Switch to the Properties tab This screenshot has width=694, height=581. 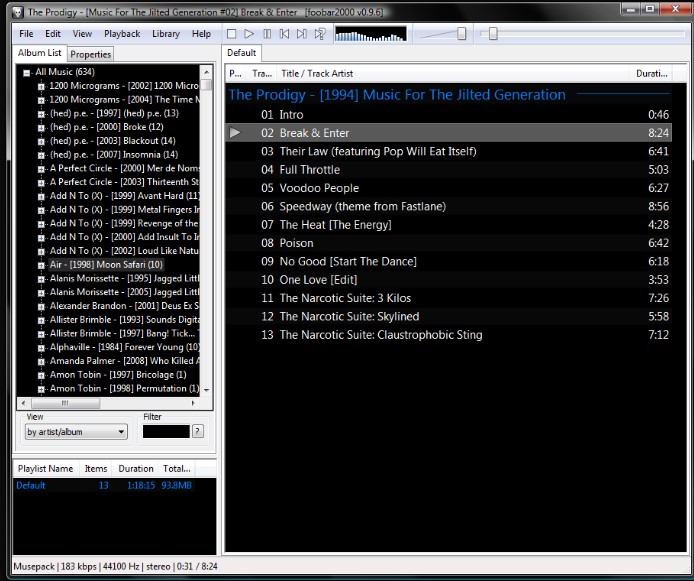tap(91, 54)
